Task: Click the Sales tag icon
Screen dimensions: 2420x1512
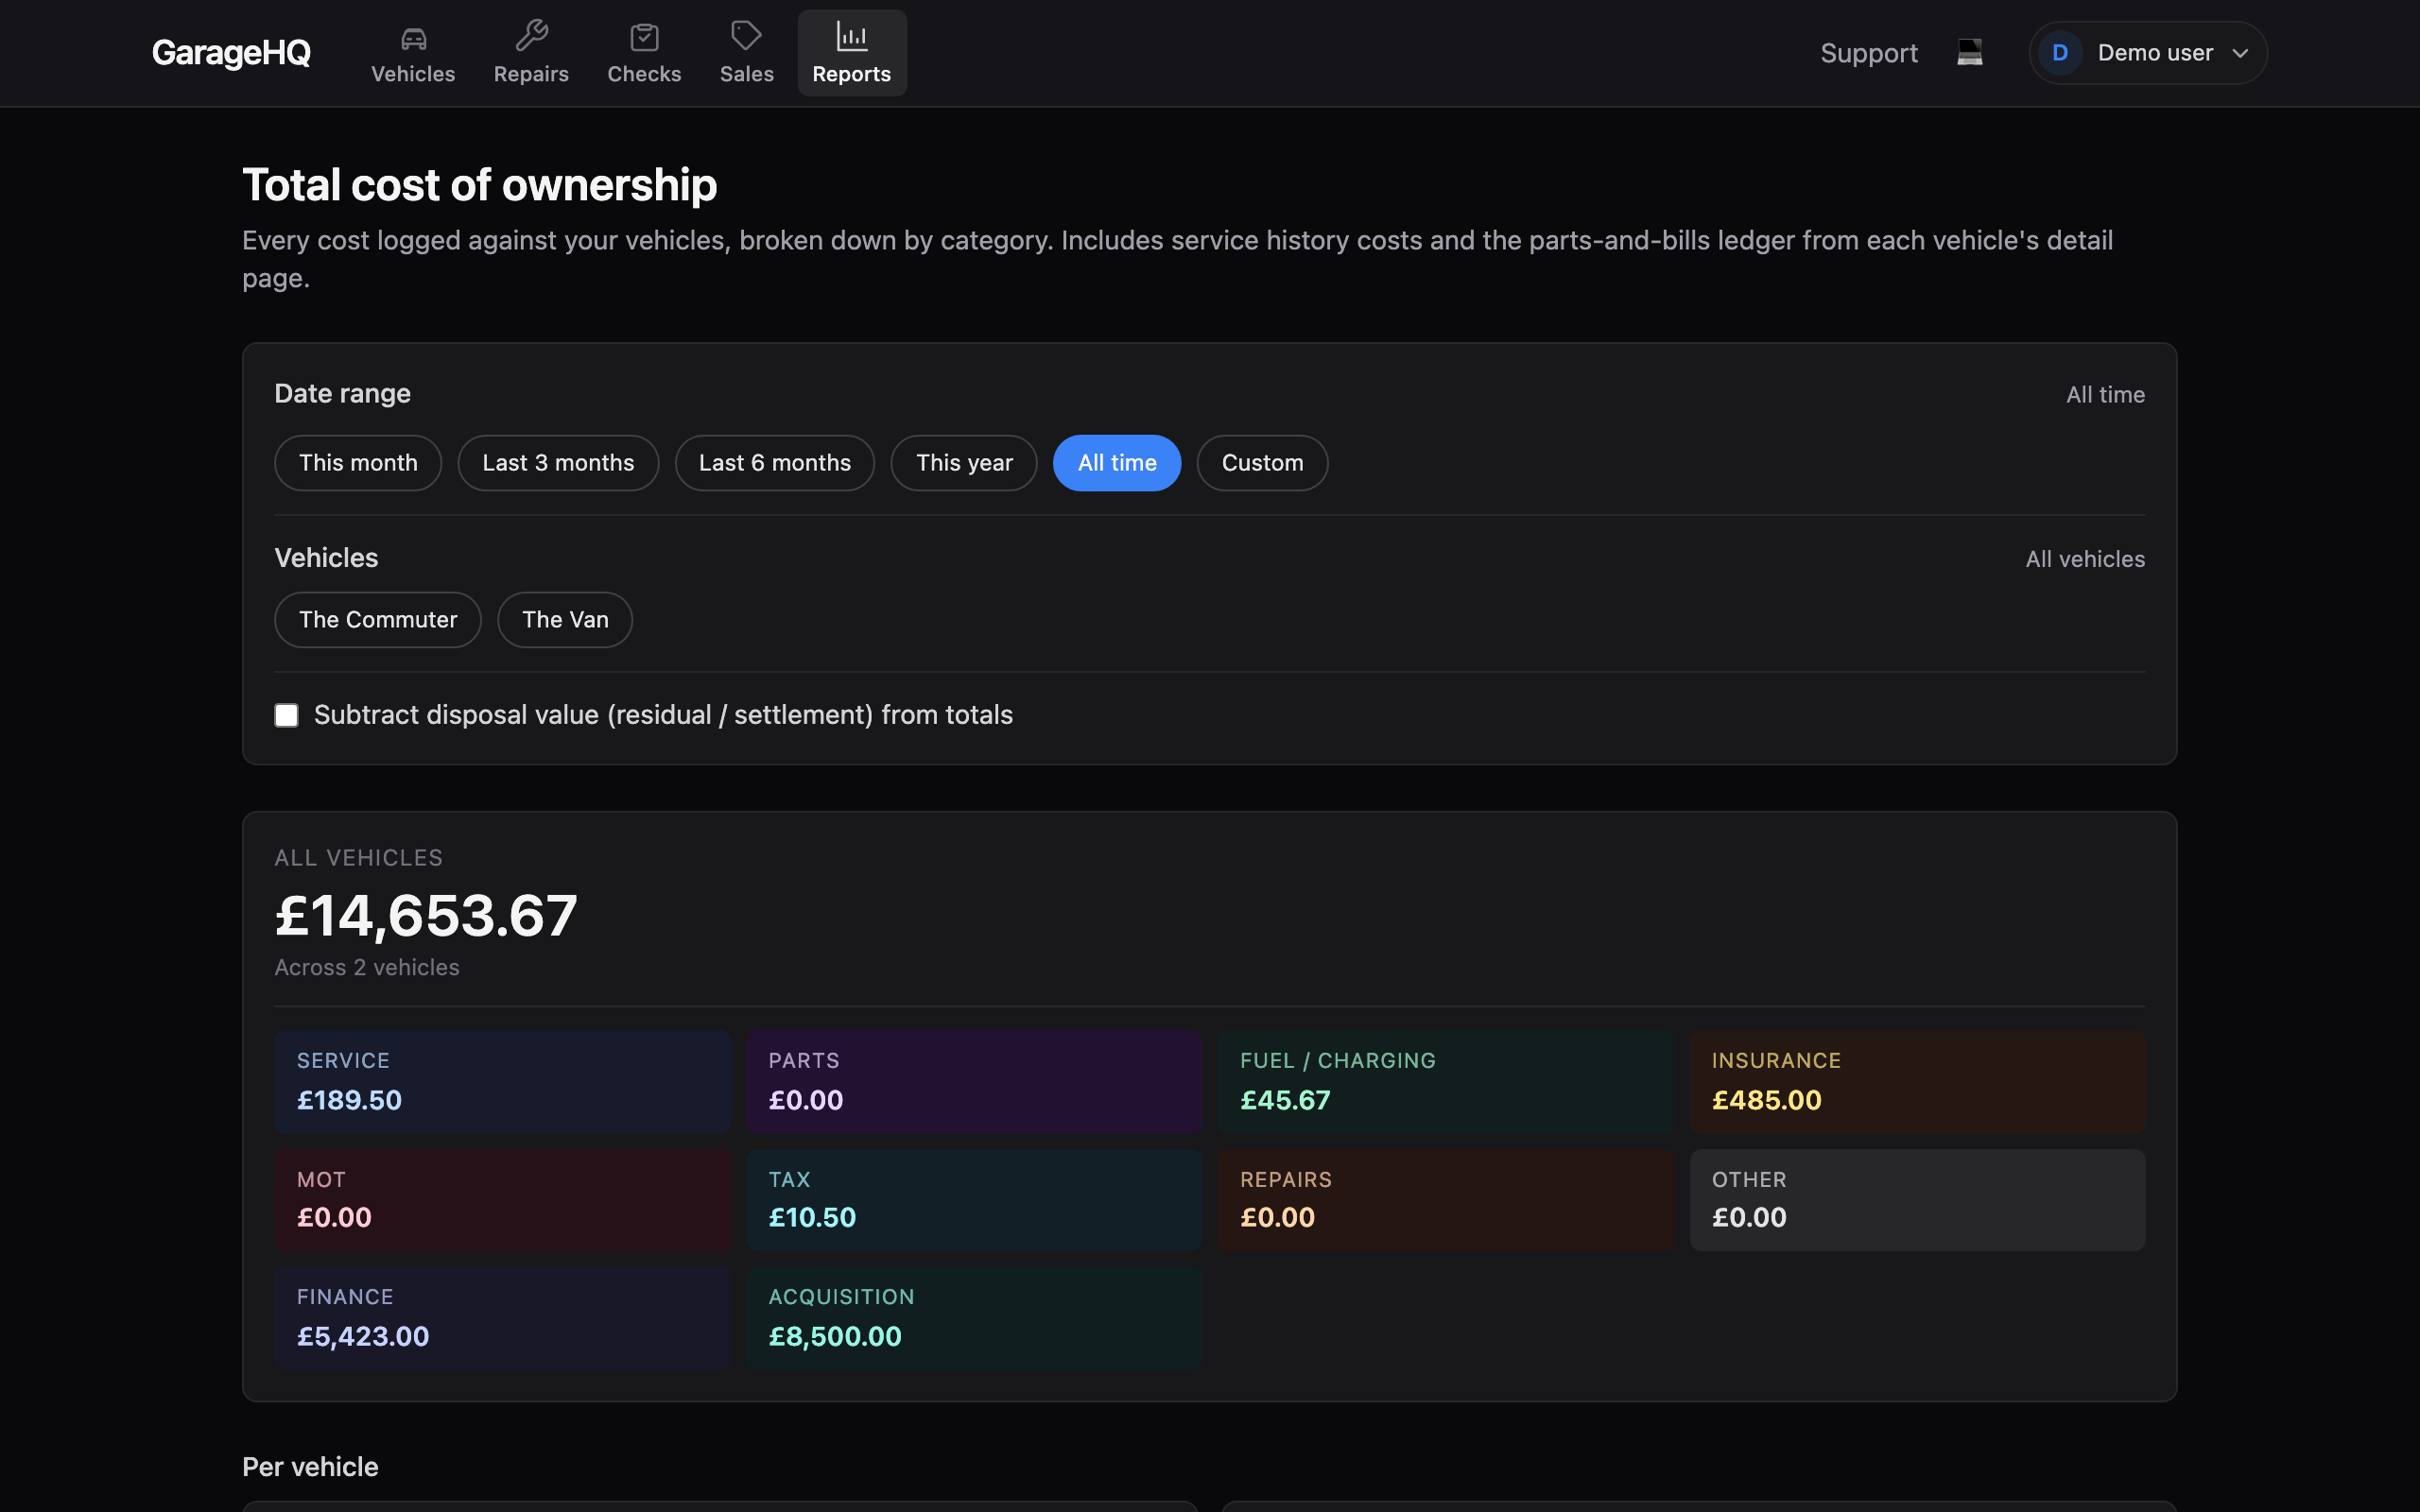Action: (x=746, y=36)
